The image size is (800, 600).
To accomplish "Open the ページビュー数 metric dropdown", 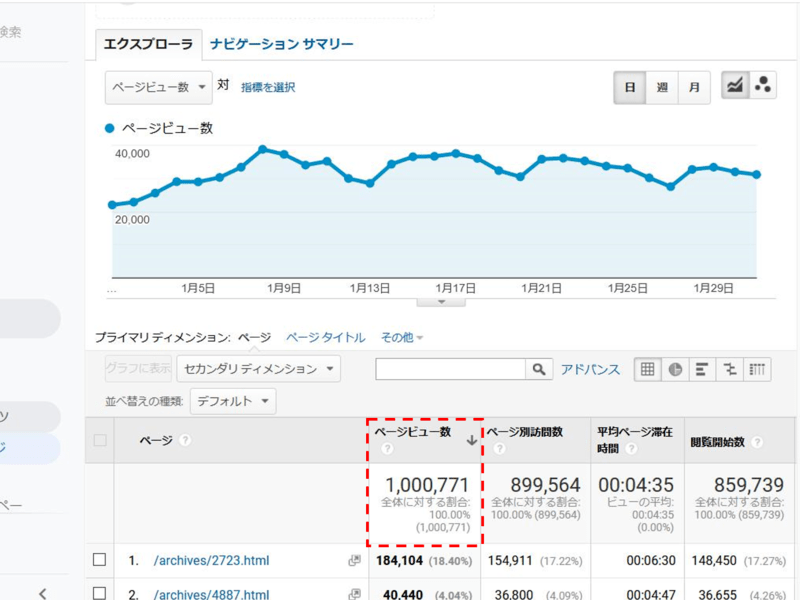I will tap(155, 88).
